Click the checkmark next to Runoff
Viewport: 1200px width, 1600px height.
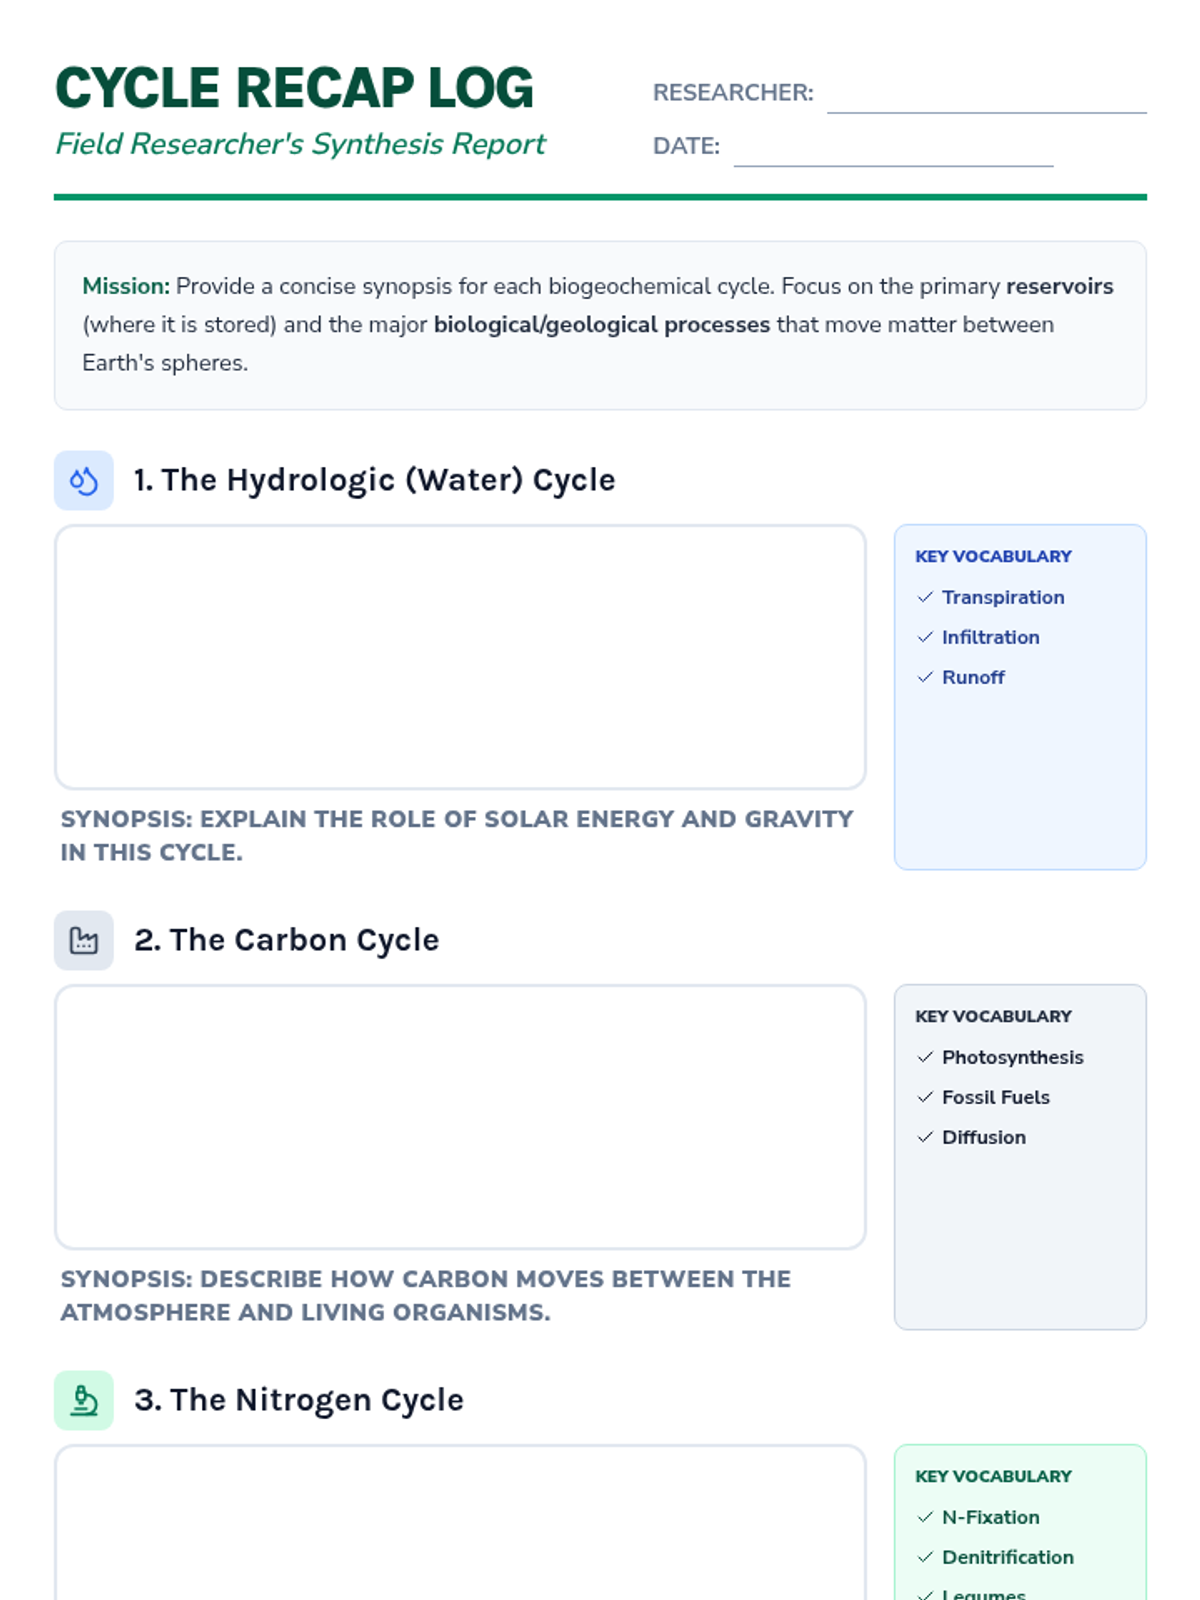click(x=925, y=677)
